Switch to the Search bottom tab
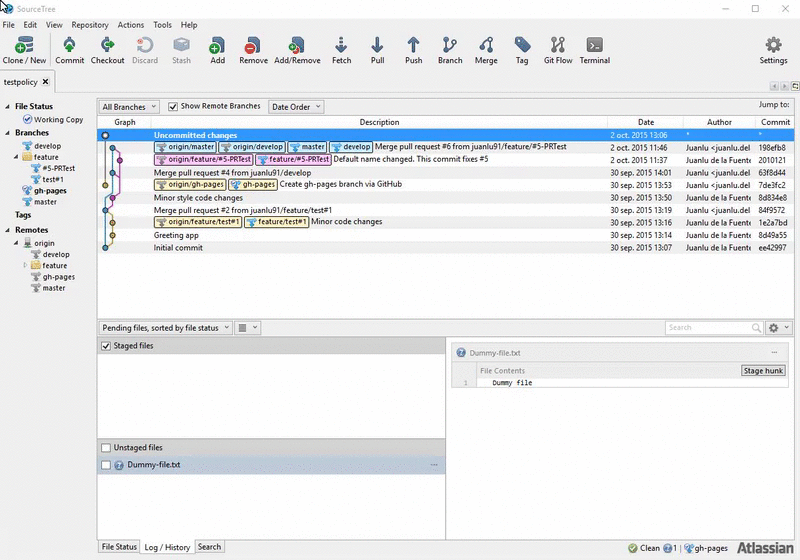Screen dimensions: 800x560 click(x=209, y=547)
